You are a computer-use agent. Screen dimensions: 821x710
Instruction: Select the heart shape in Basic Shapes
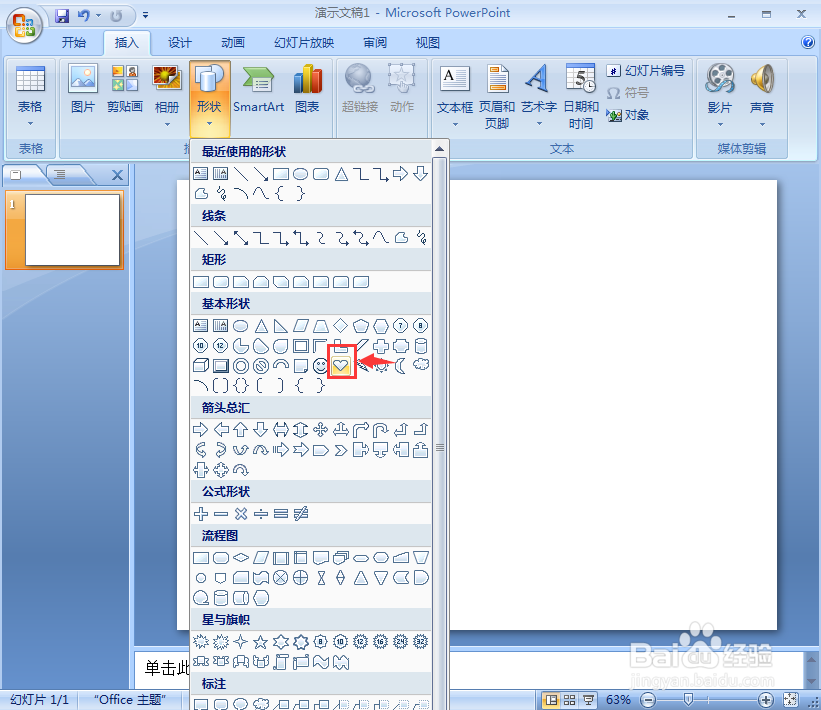point(341,365)
